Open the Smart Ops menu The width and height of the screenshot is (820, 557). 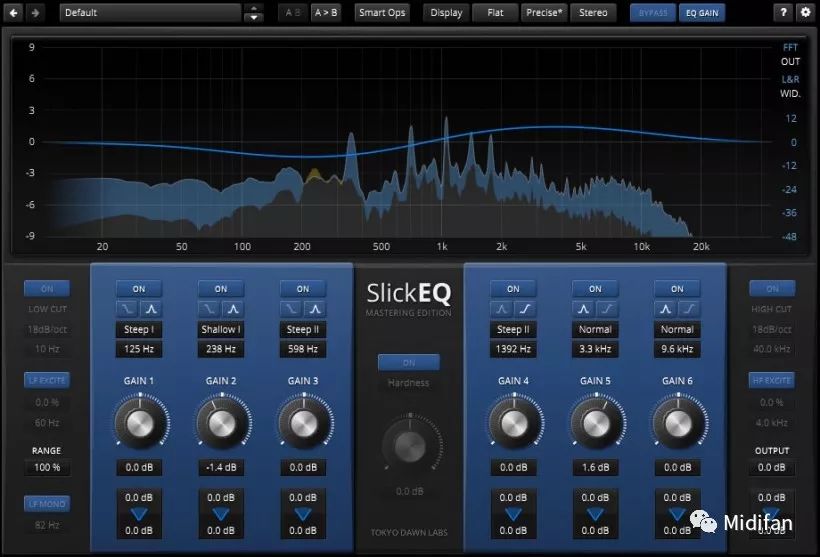pyautogui.click(x=382, y=13)
